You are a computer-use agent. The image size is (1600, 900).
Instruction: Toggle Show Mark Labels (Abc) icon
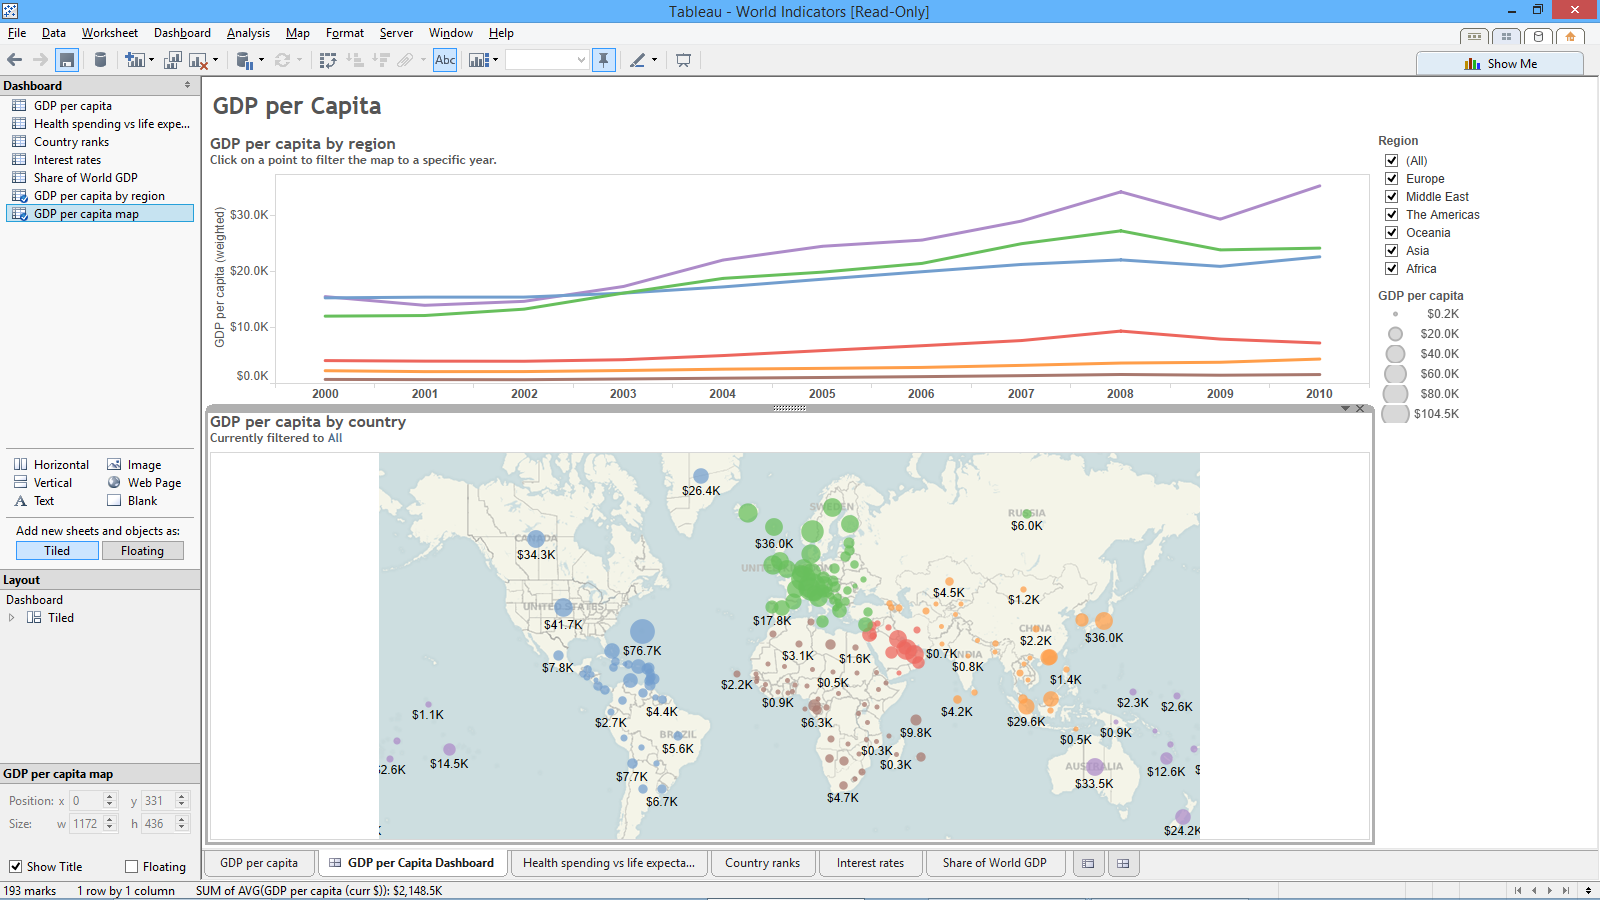click(x=445, y=60)
